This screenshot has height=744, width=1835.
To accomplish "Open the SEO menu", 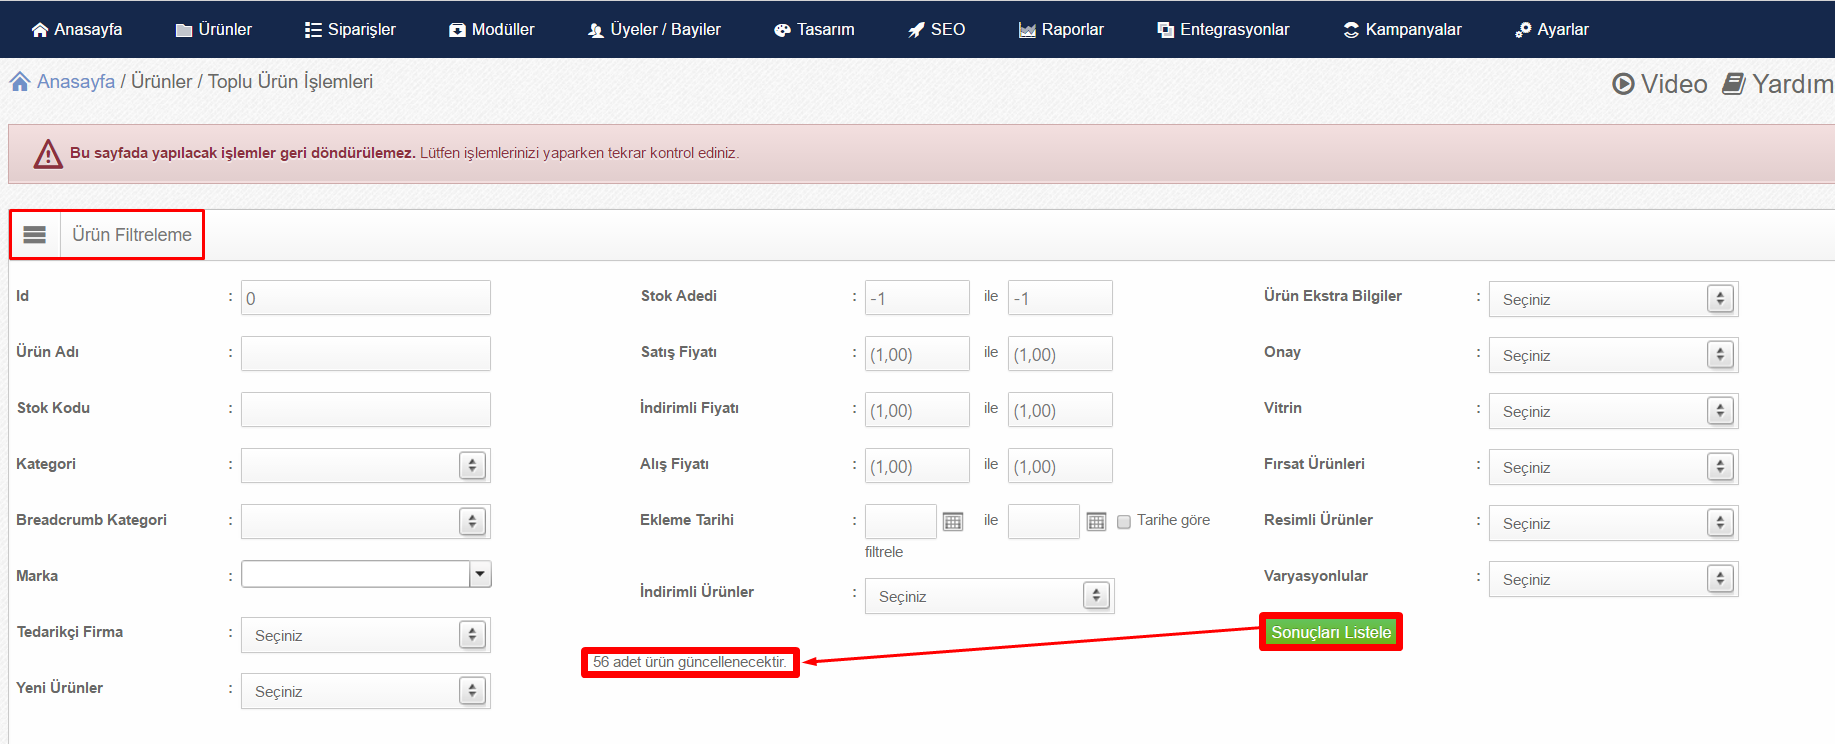I will 937,30.
